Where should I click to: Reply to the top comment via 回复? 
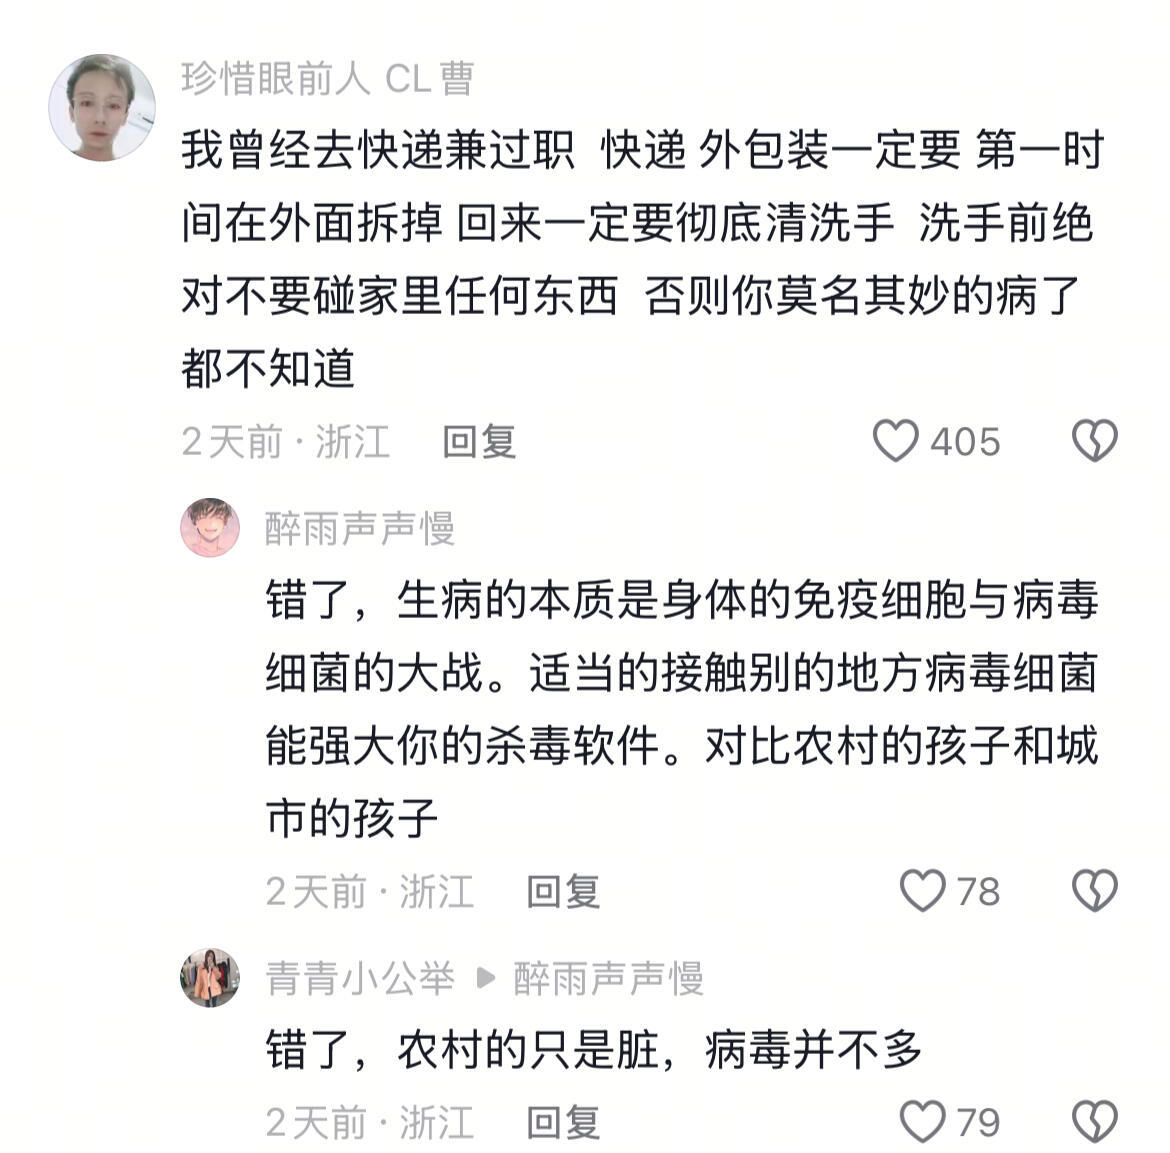point(479,441)
